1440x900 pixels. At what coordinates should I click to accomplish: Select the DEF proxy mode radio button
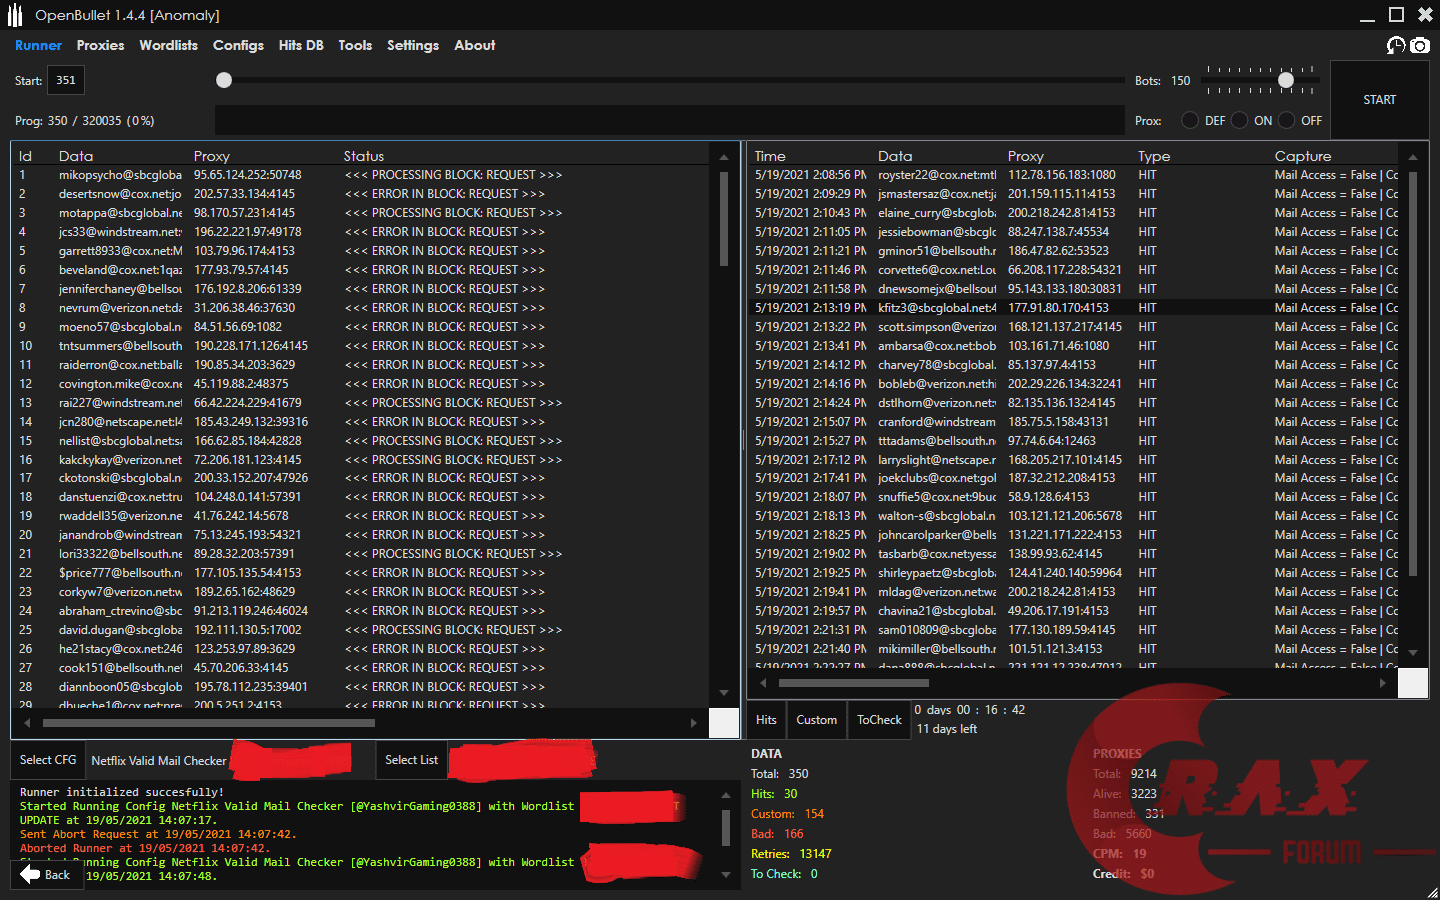[1190, 120]
